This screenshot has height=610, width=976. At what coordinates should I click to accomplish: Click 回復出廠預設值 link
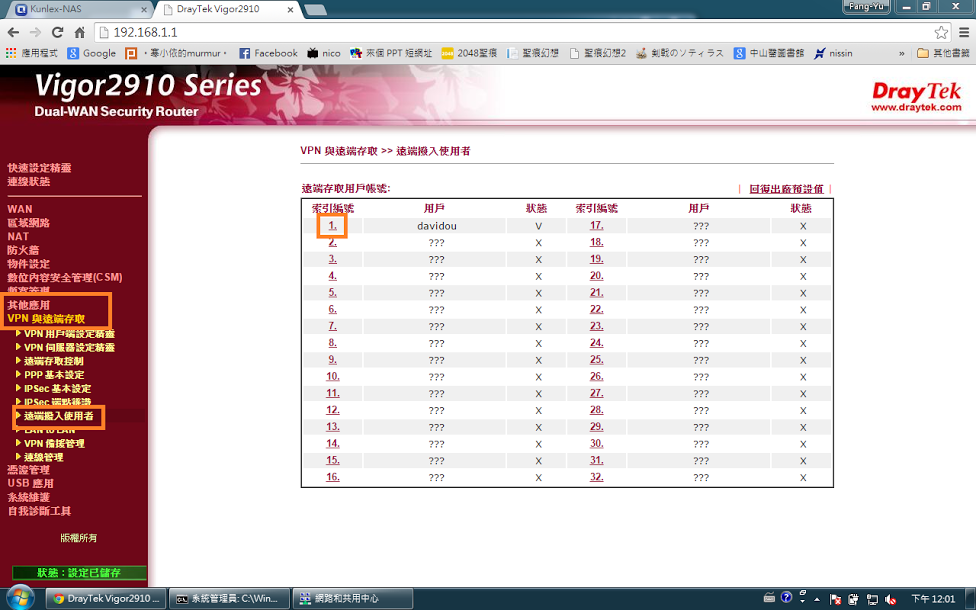click(x=785, y=189)
